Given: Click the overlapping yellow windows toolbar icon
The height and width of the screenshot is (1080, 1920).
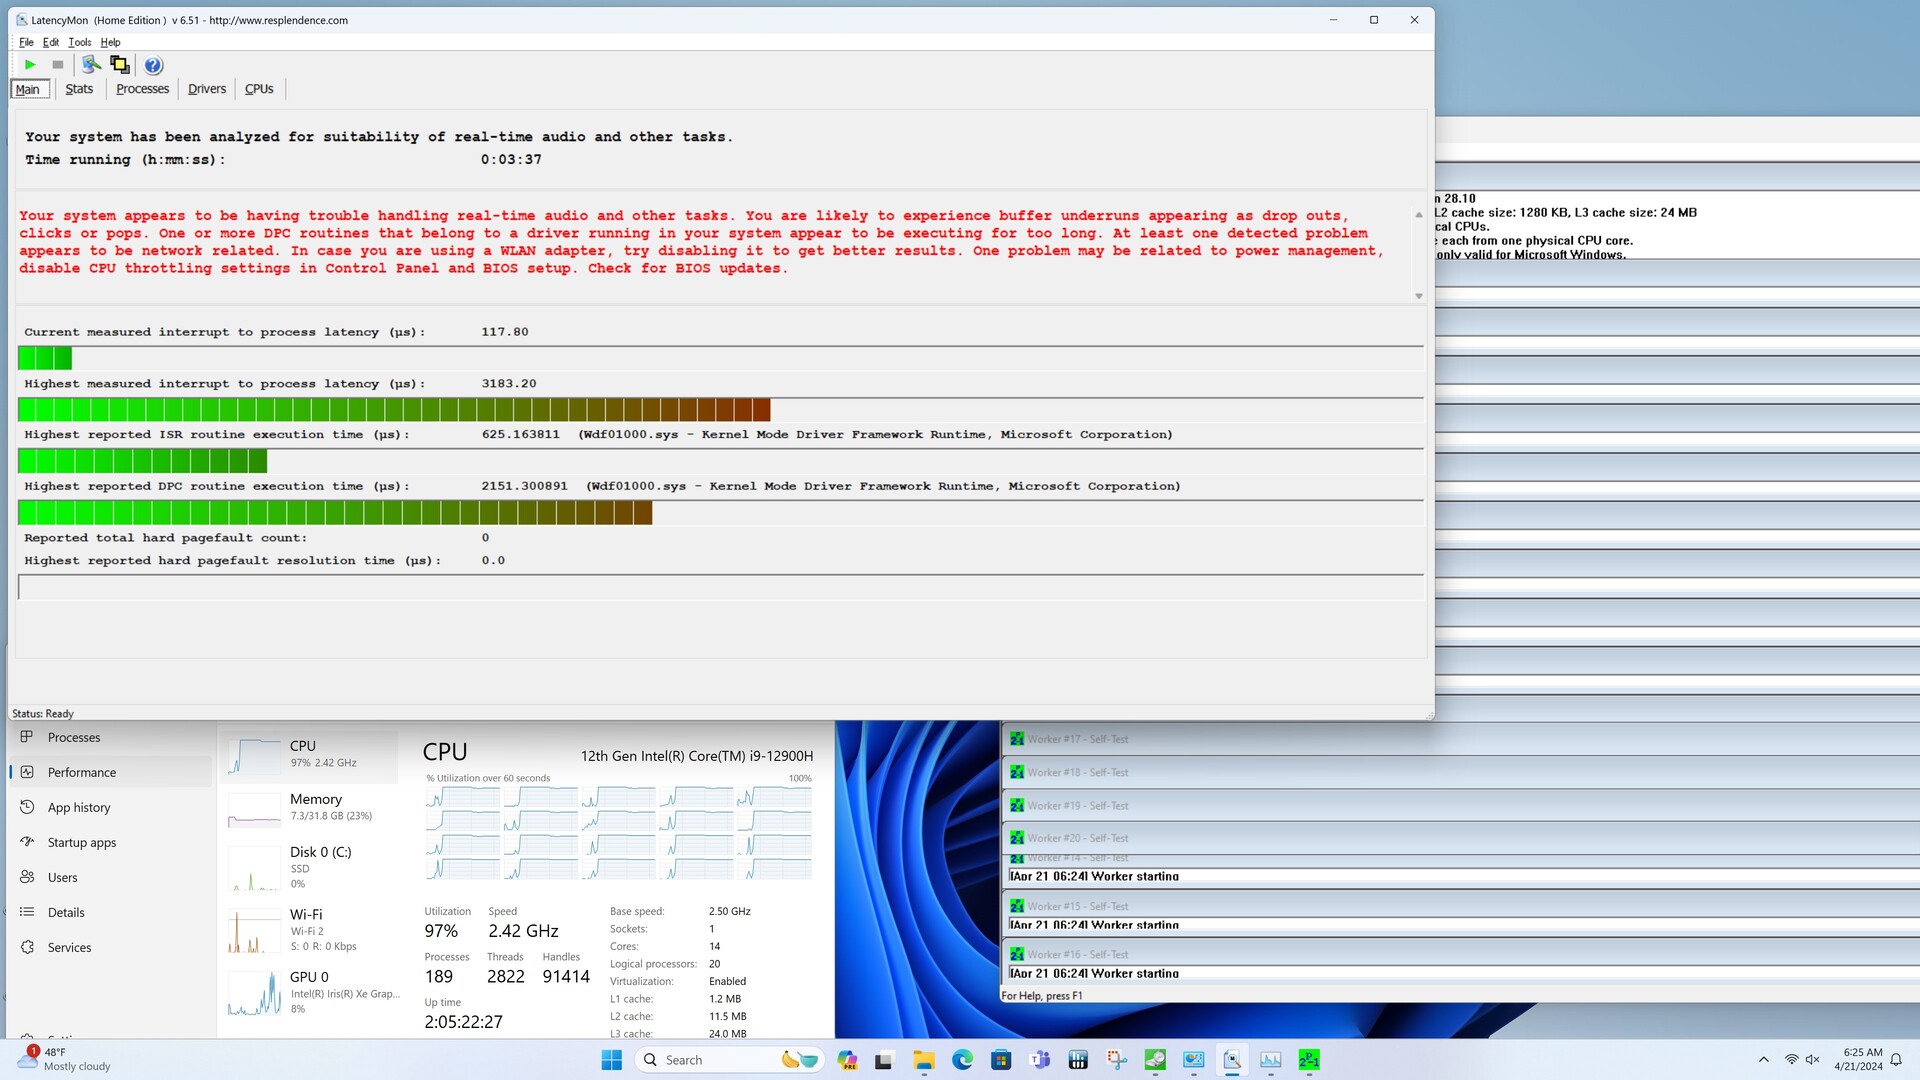Looking at the screenshot, I should (x=120, y=65).
